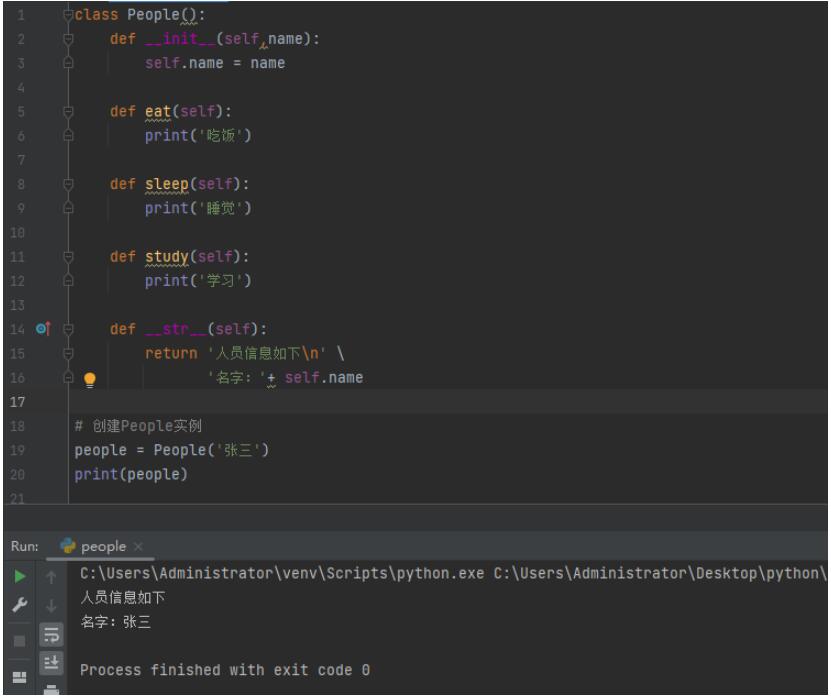Toggle scroll-to-end in the Run console
The image size is (831, 700).
[x=52, y=660]
